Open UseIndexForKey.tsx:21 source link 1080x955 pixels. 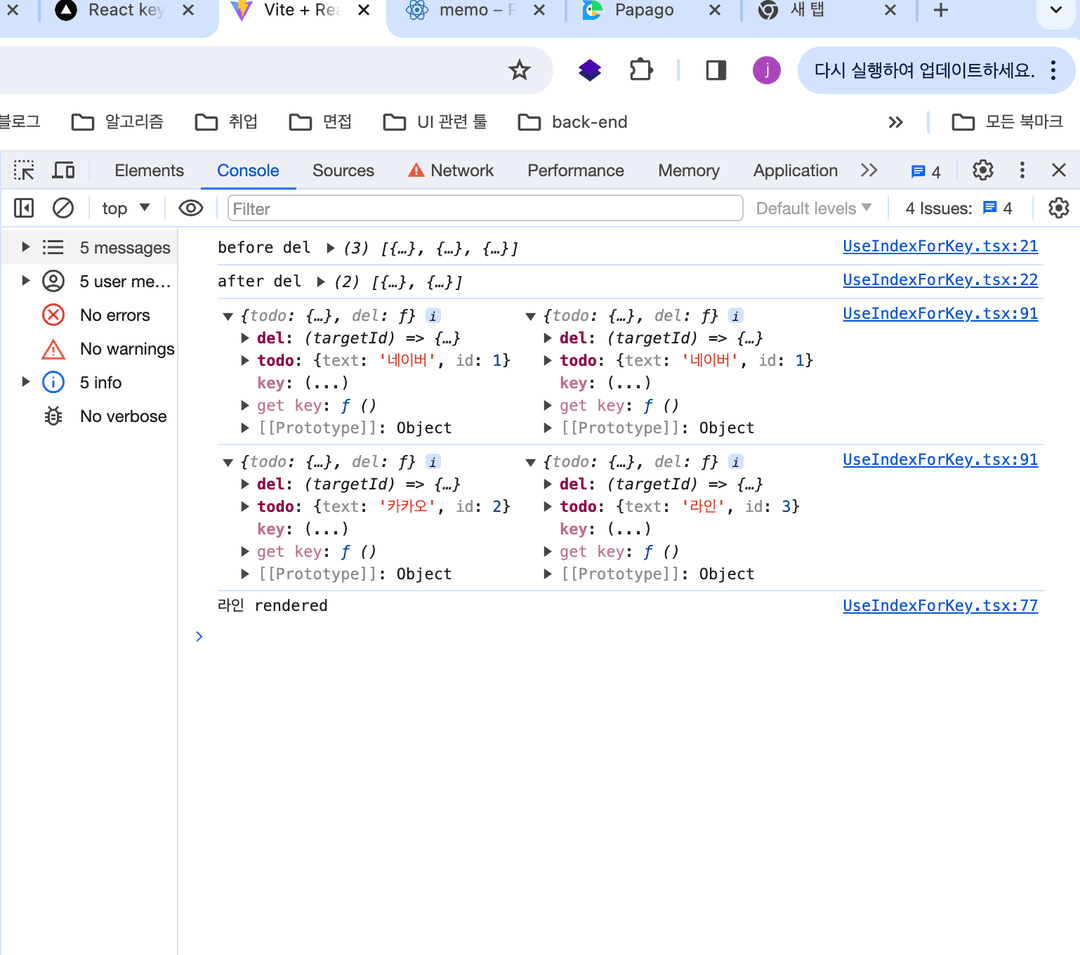tap(940, 246)
